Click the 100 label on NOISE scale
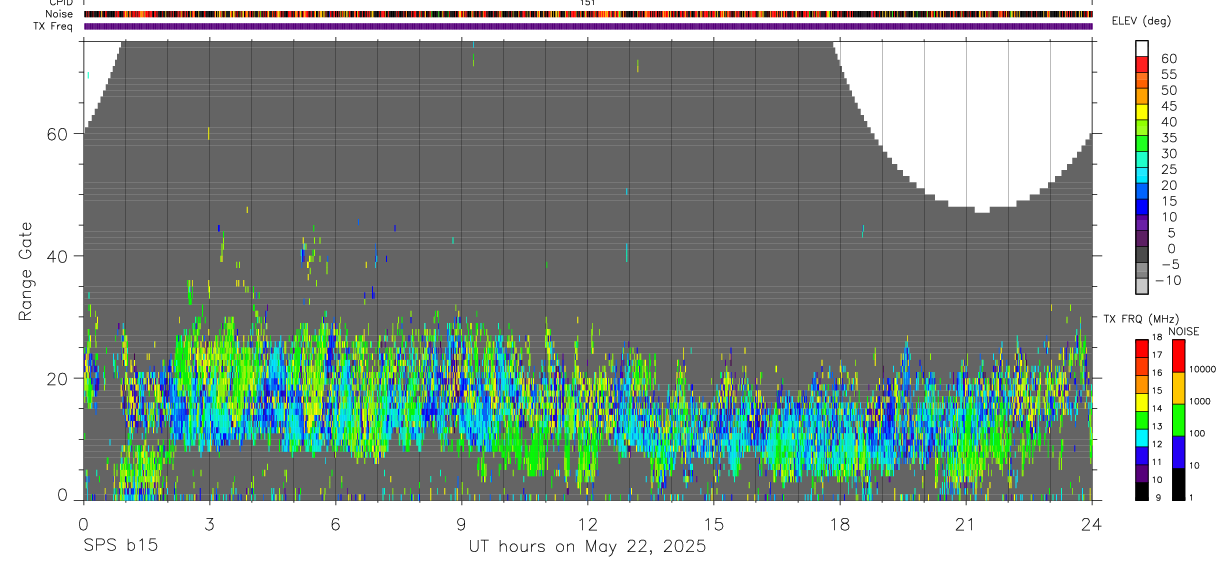This screenshot has width=1228, height=567. [1198, 434]
